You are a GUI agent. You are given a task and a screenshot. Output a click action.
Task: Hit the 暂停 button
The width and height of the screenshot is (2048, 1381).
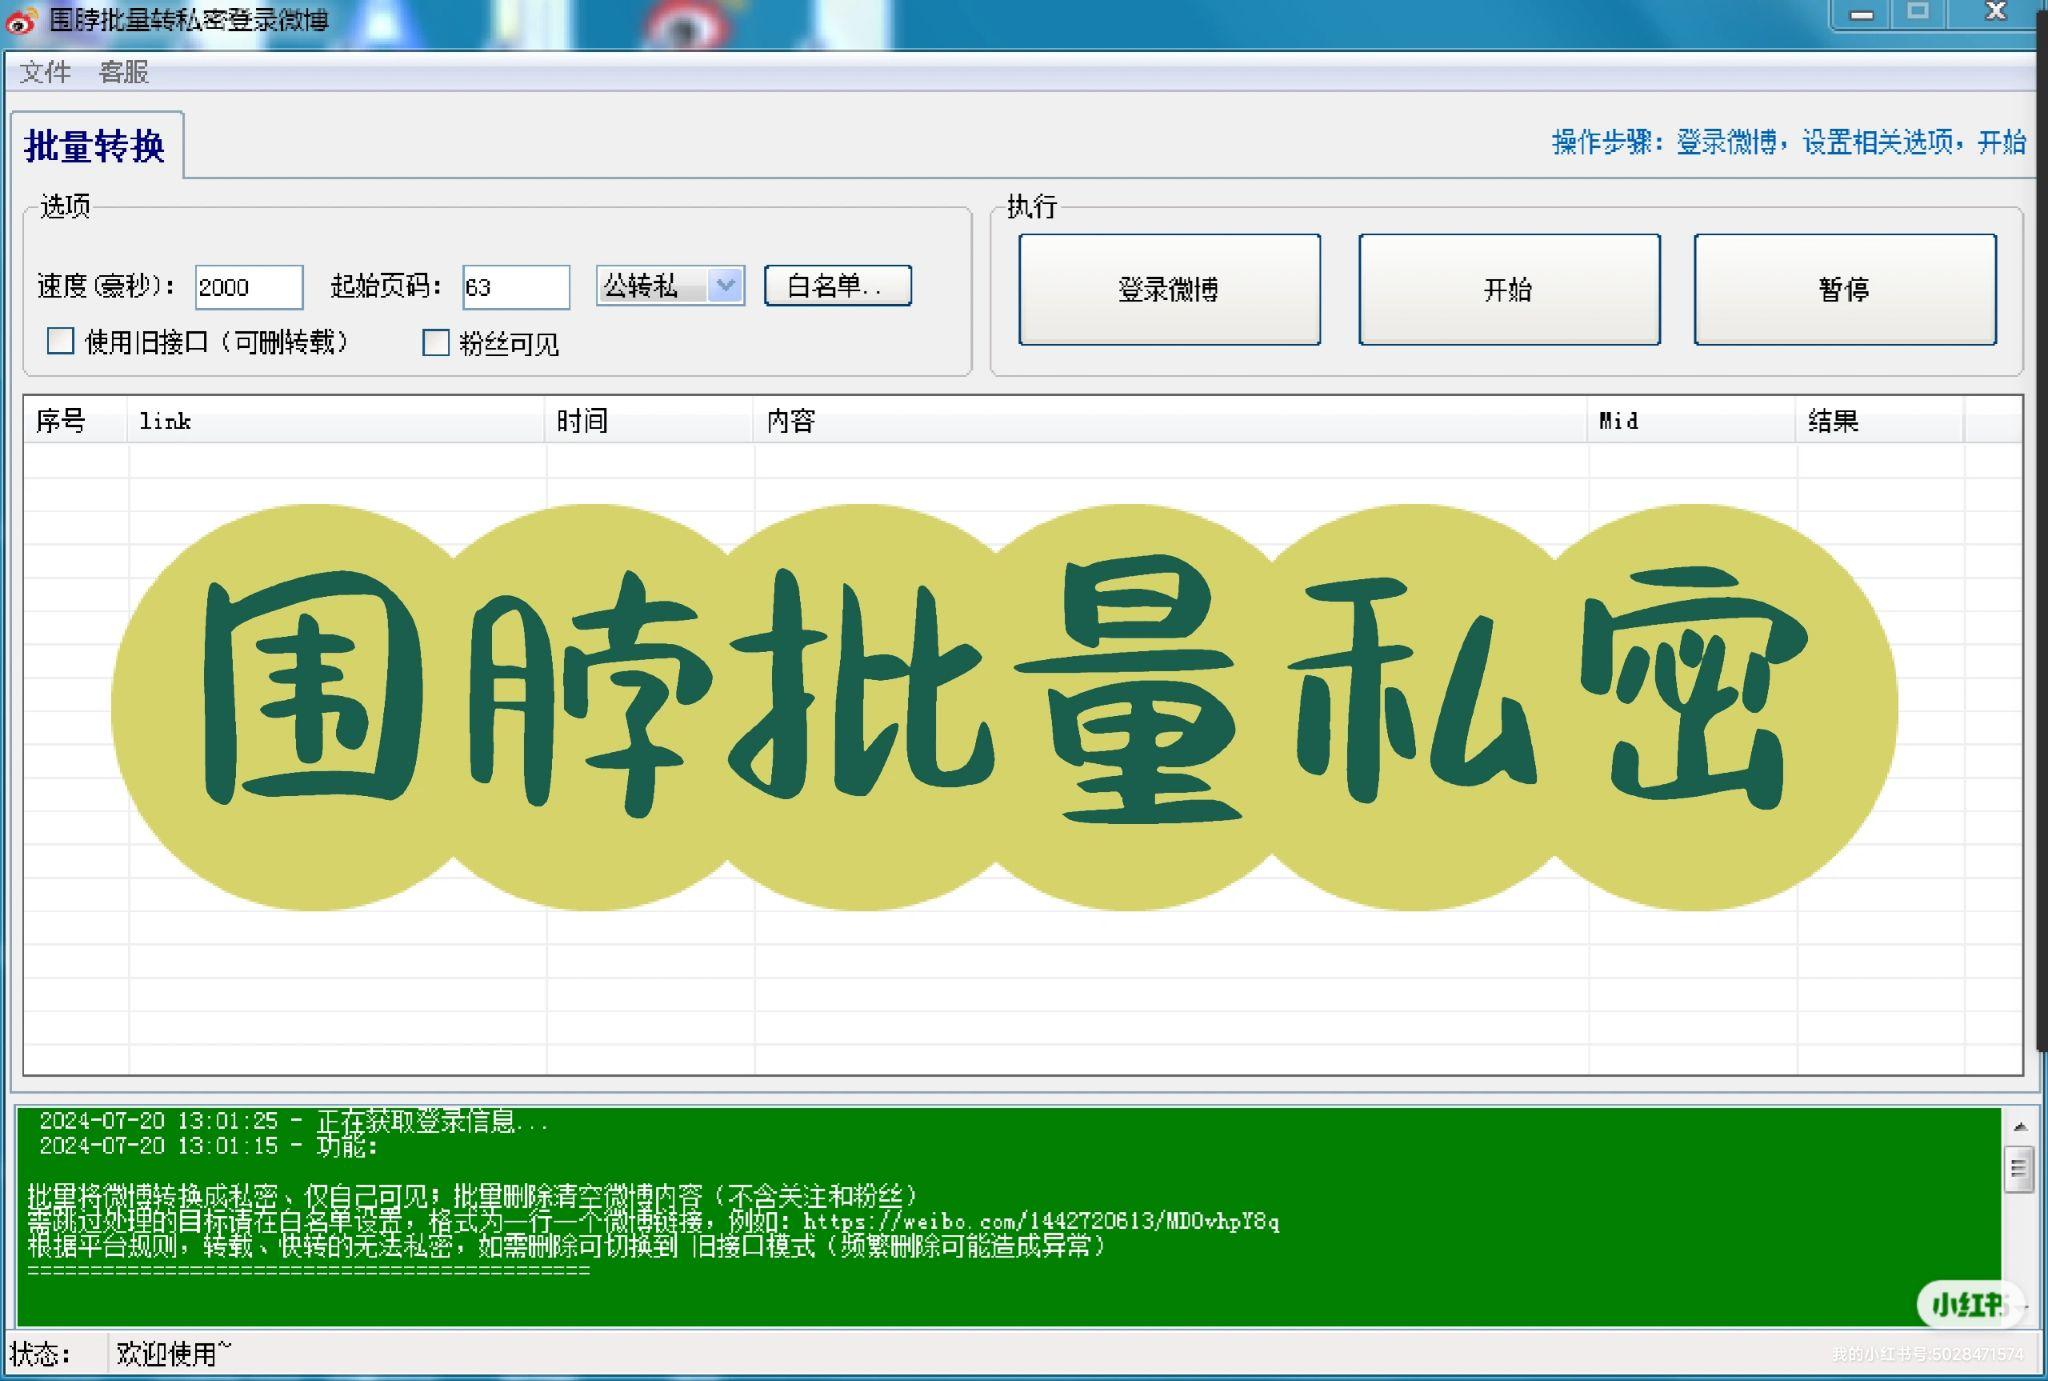click(x=1844, y=289)
